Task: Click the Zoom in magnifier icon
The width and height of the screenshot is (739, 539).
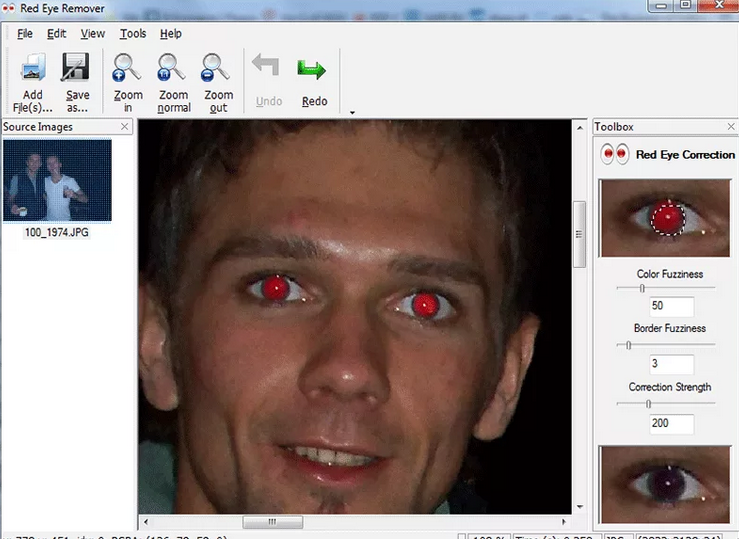Action: tap(126, 68)
